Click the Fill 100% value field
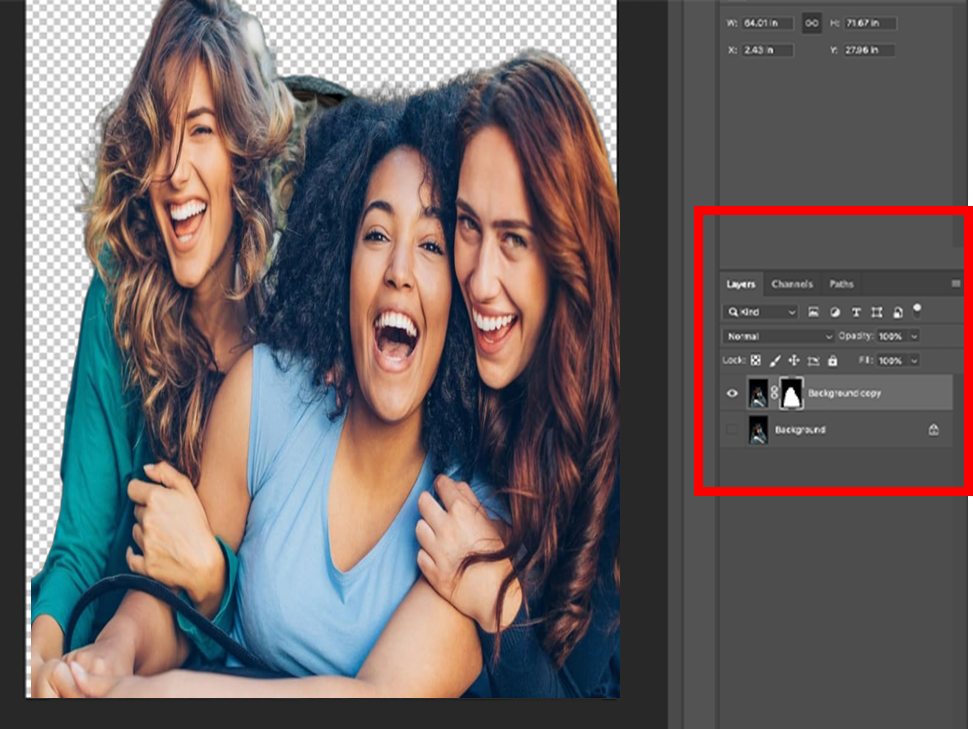This screenshot has height=729, width=973. tap(892, 360)
